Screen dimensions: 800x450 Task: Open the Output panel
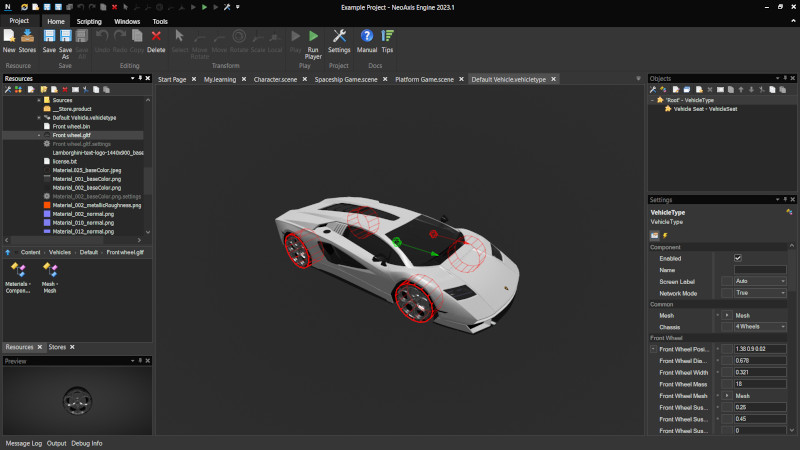pyautogui.click(x=57, y=443)
